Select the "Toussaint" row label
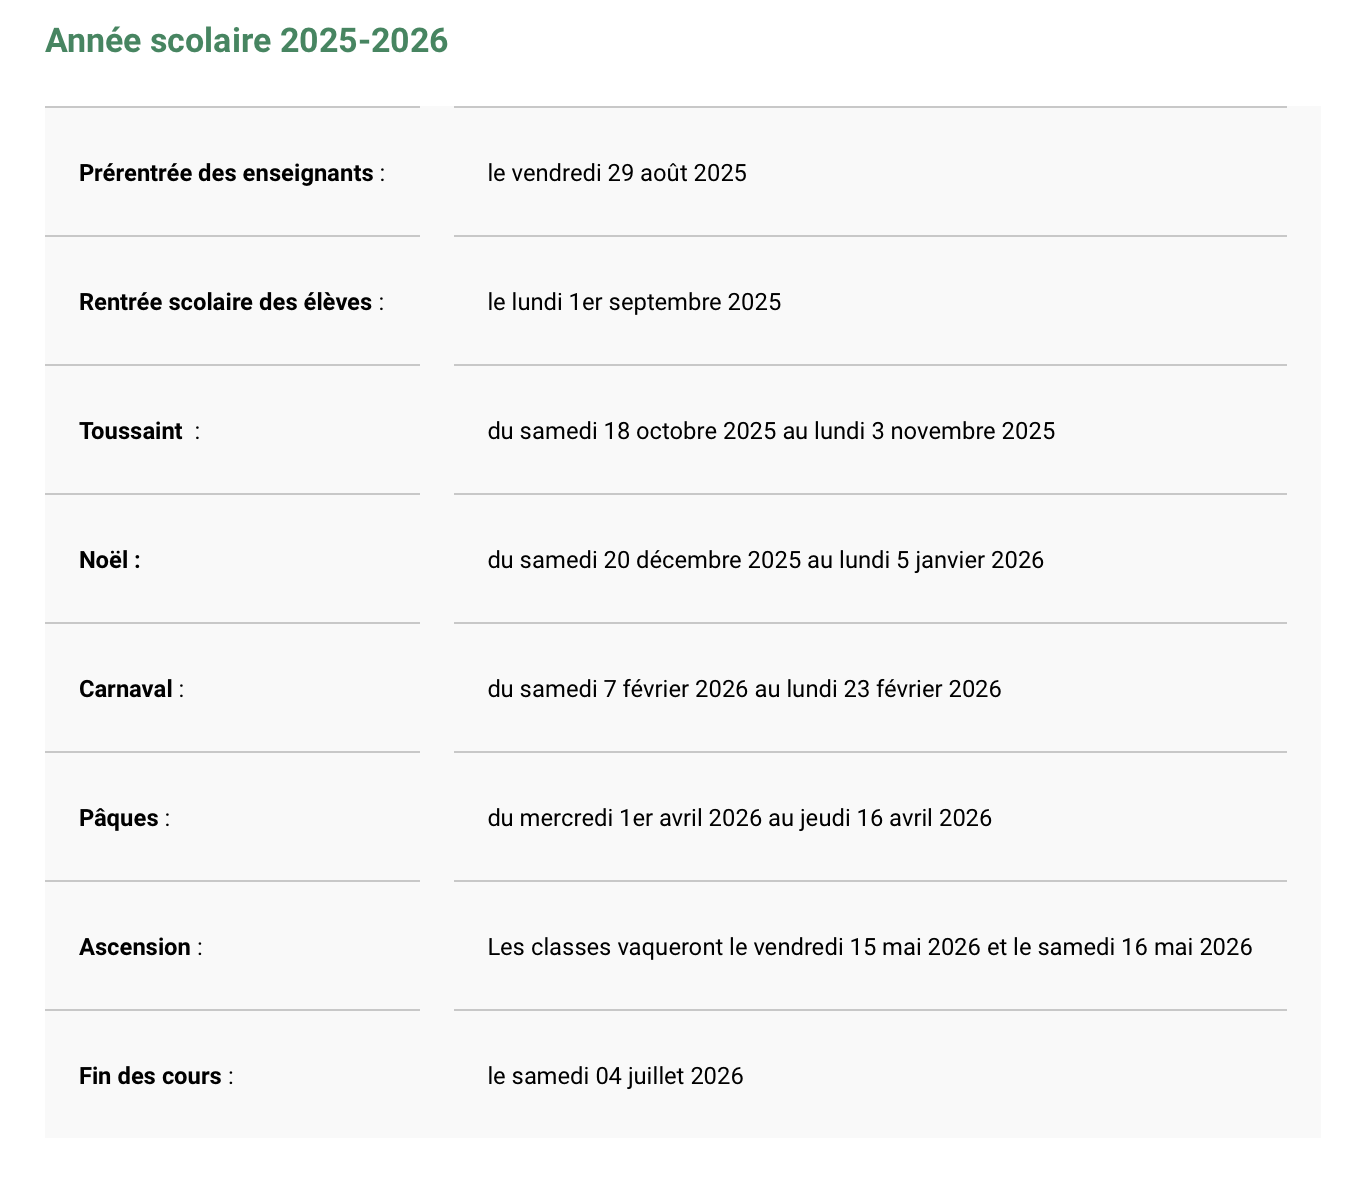The height and width of the screenshot is (1186, 1362). (x=131, y=431)
